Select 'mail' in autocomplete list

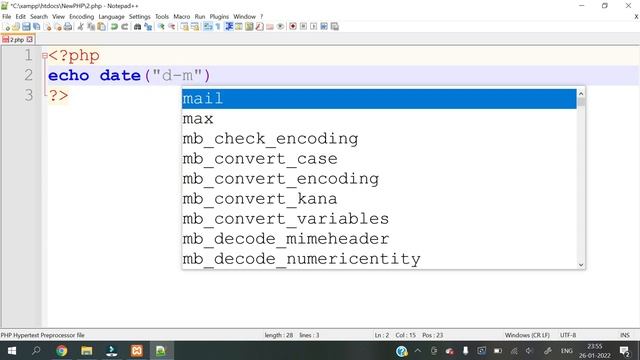coord(379,99)
